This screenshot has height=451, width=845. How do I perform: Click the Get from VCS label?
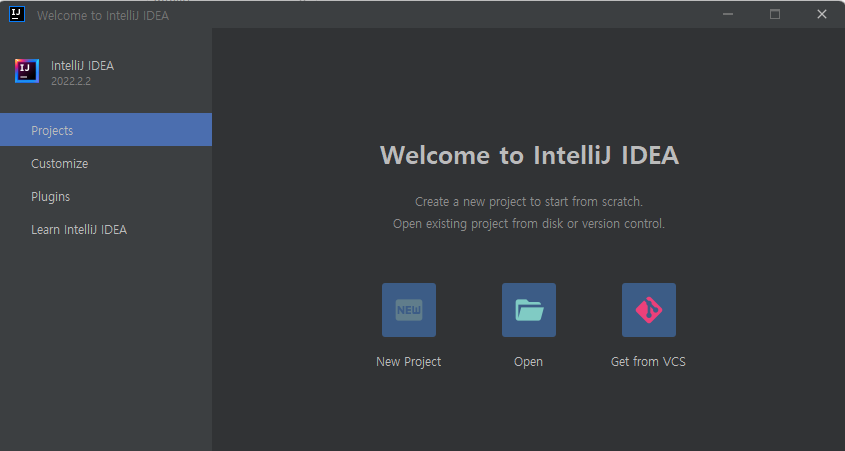tap(648, 362)
